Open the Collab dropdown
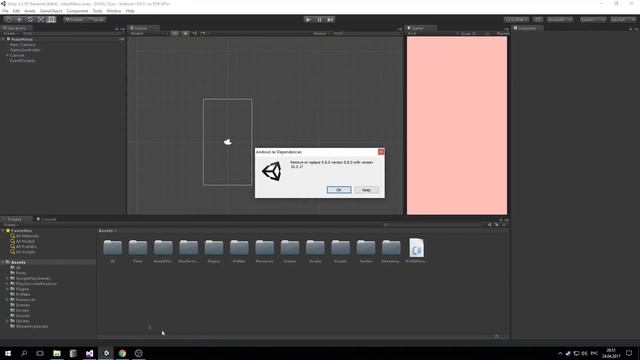Image resolution: width=640 pixels, height=360 pixels. 516,20
